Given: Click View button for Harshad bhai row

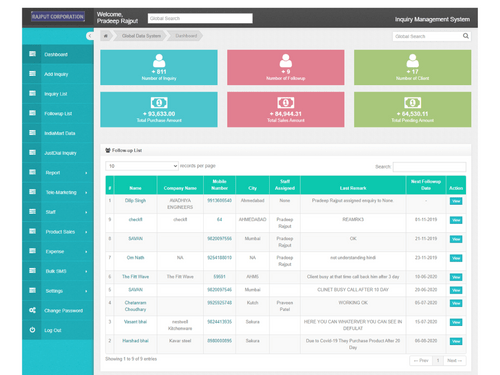Looking at the screenshot, I should [x=456, y=341].
